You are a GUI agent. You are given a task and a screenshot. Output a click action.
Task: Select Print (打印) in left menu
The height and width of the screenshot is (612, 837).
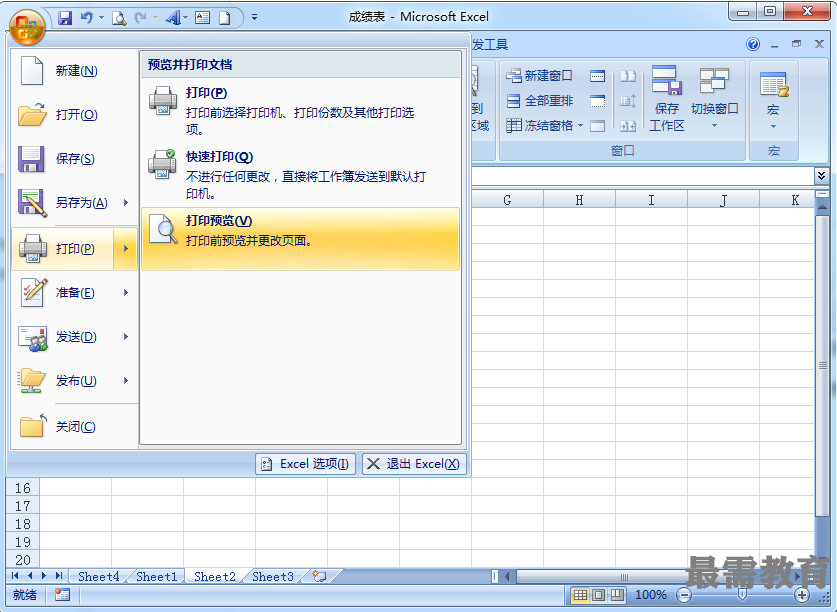point(62,249)
